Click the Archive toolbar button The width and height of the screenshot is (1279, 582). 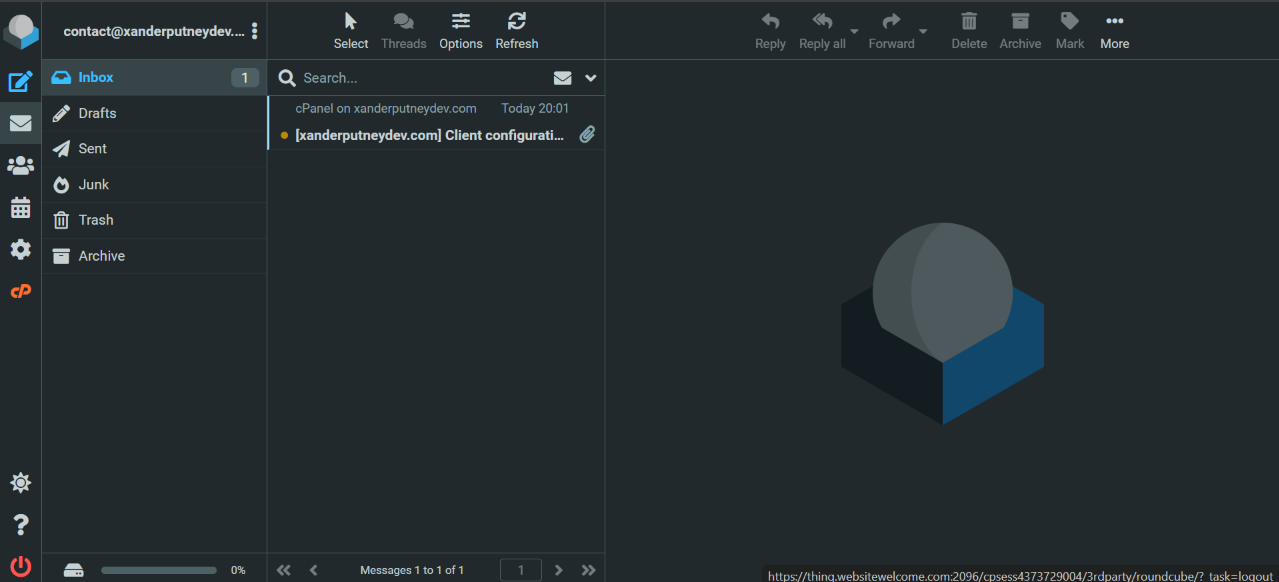(x=1020, y=31)
